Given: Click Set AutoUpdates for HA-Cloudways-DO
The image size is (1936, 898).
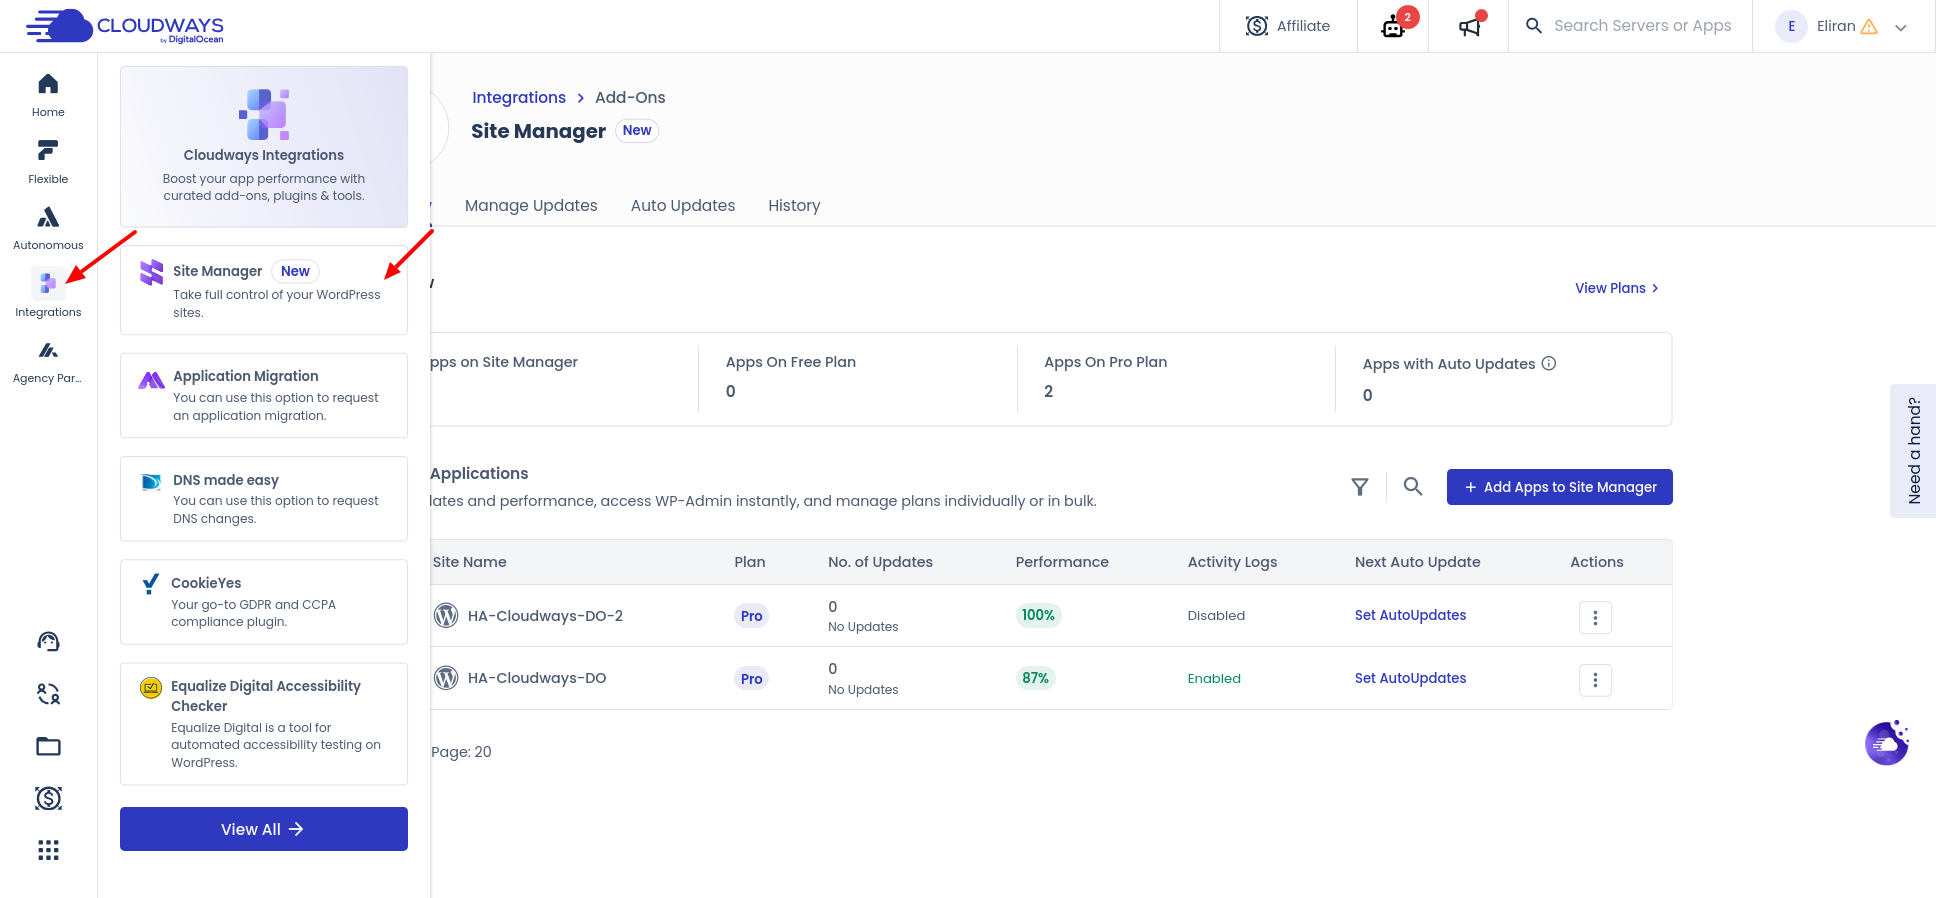Looking at the screenshot, I should click(x=1410, y=678).
